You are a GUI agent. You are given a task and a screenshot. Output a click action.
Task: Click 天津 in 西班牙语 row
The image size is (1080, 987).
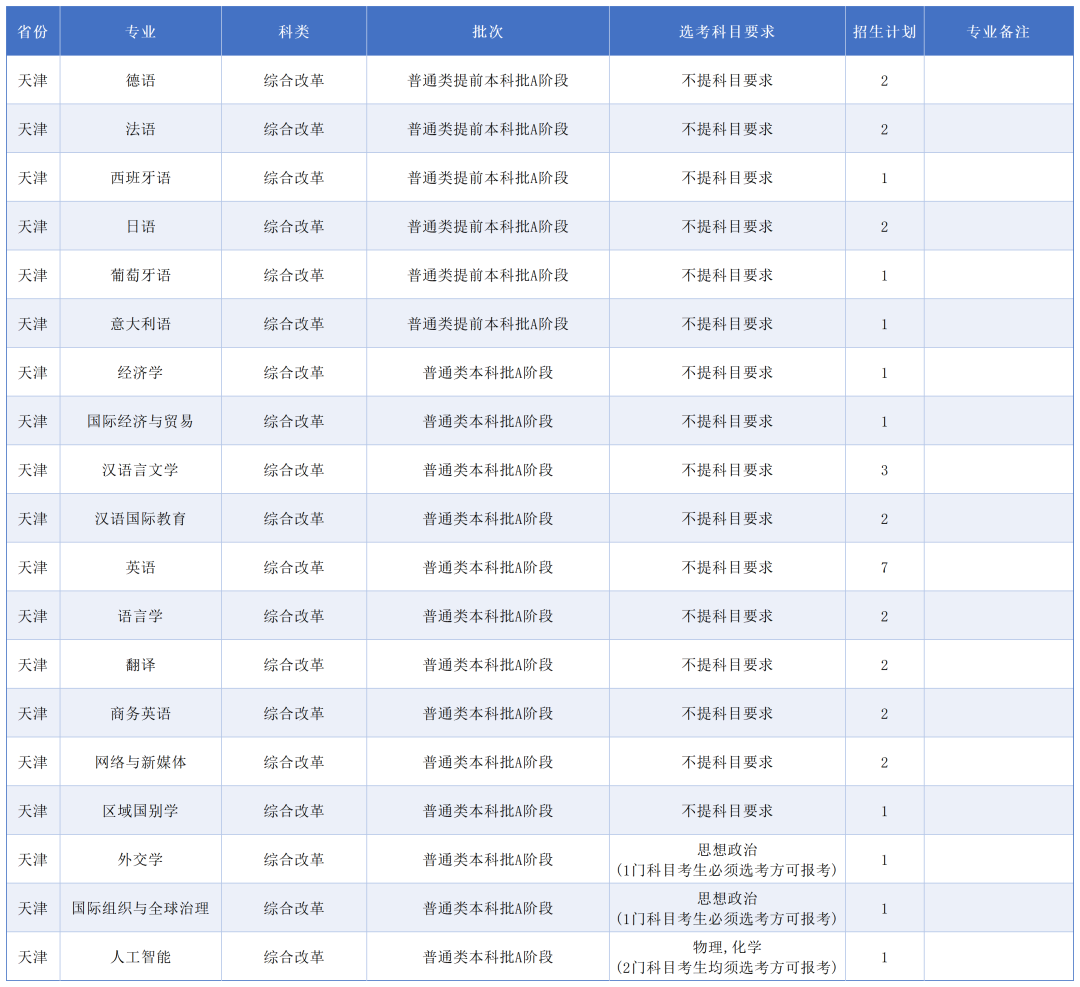pos(33,178)
